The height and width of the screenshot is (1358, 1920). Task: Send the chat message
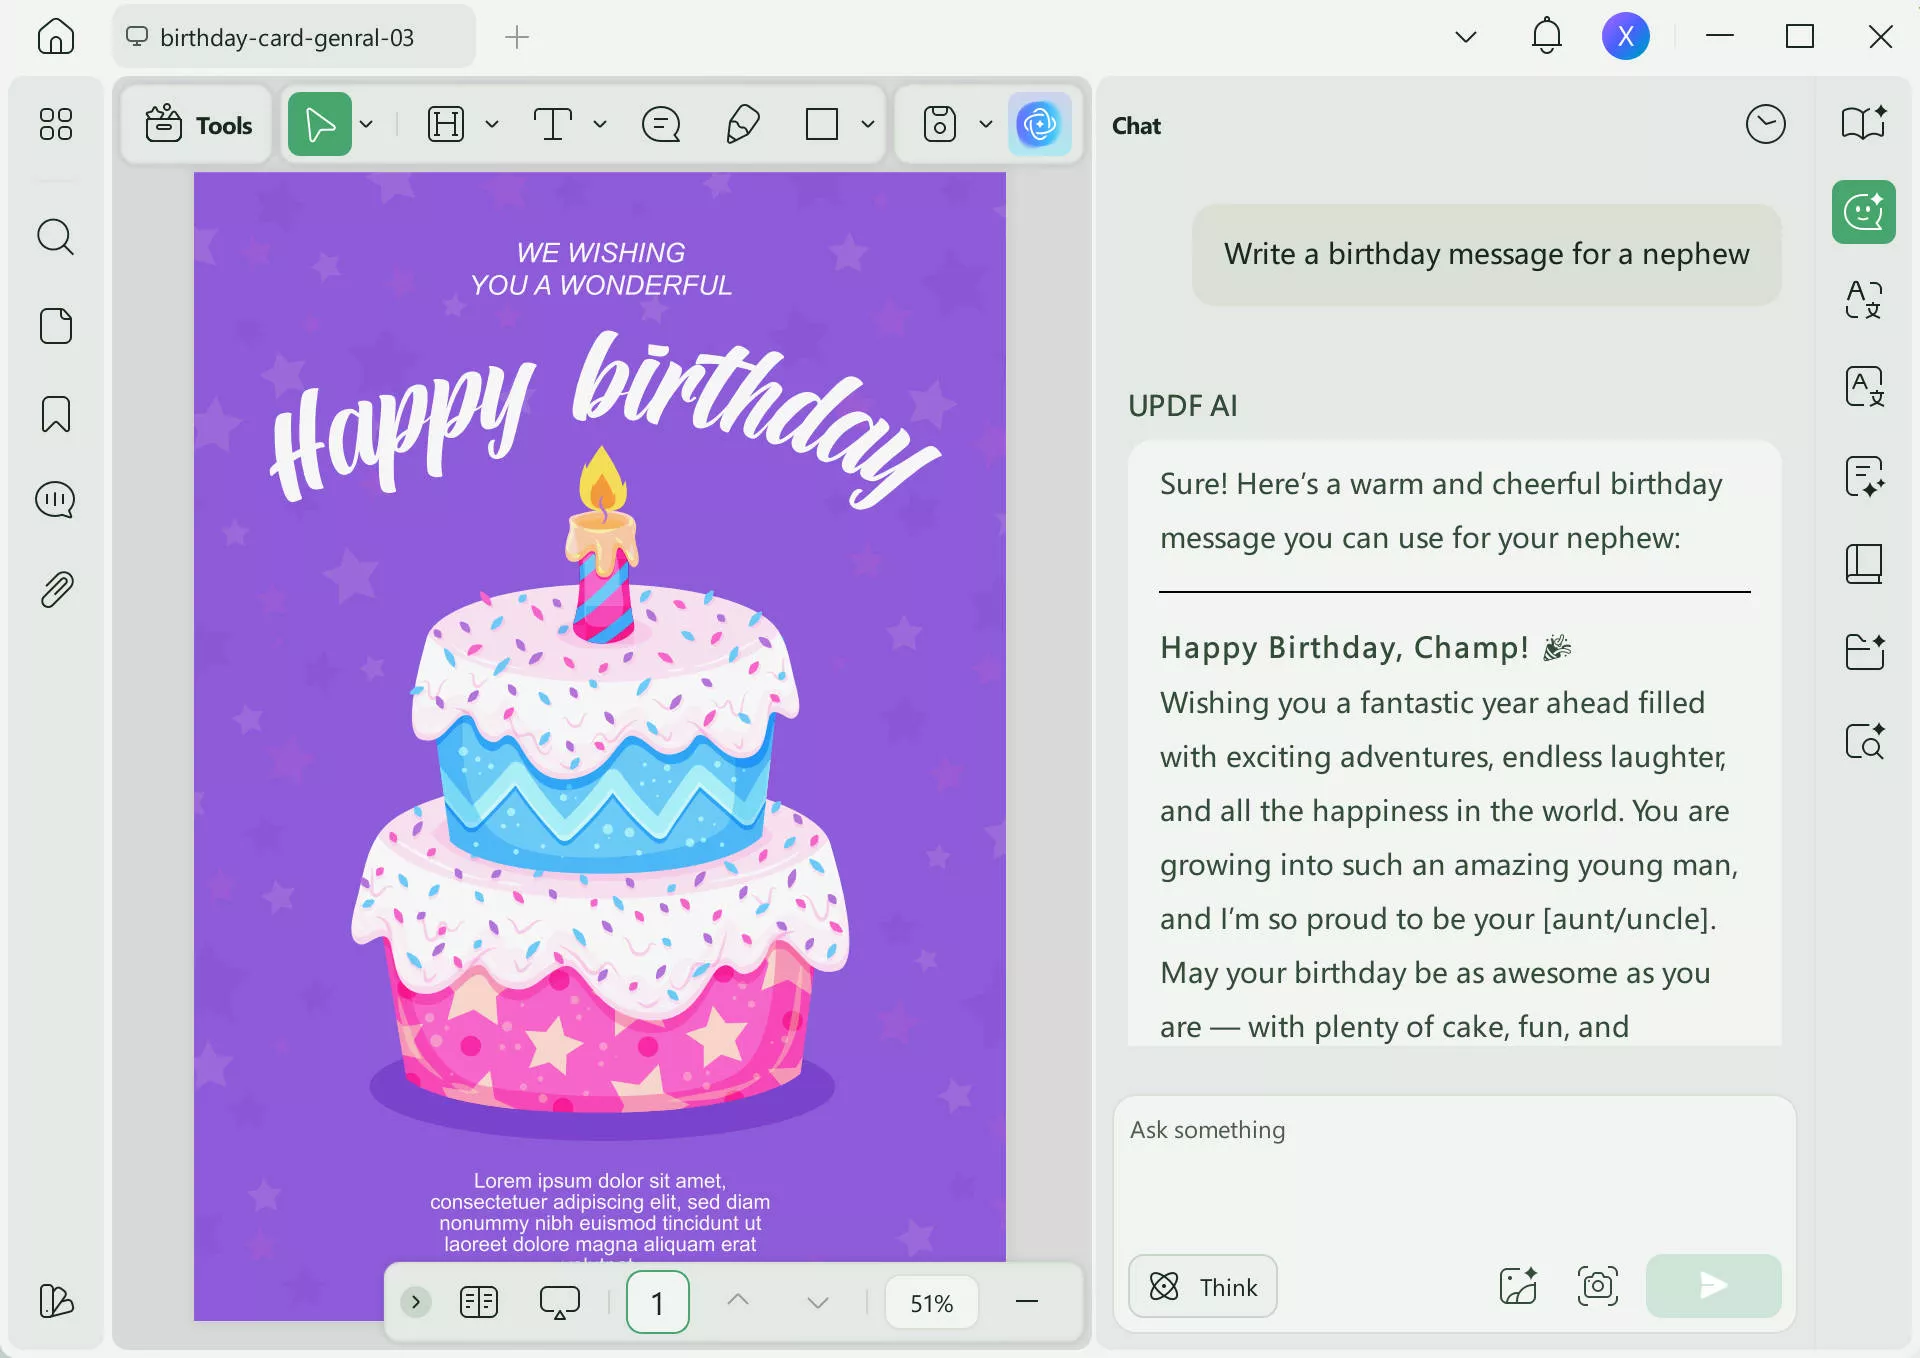click(1712, 1287)
